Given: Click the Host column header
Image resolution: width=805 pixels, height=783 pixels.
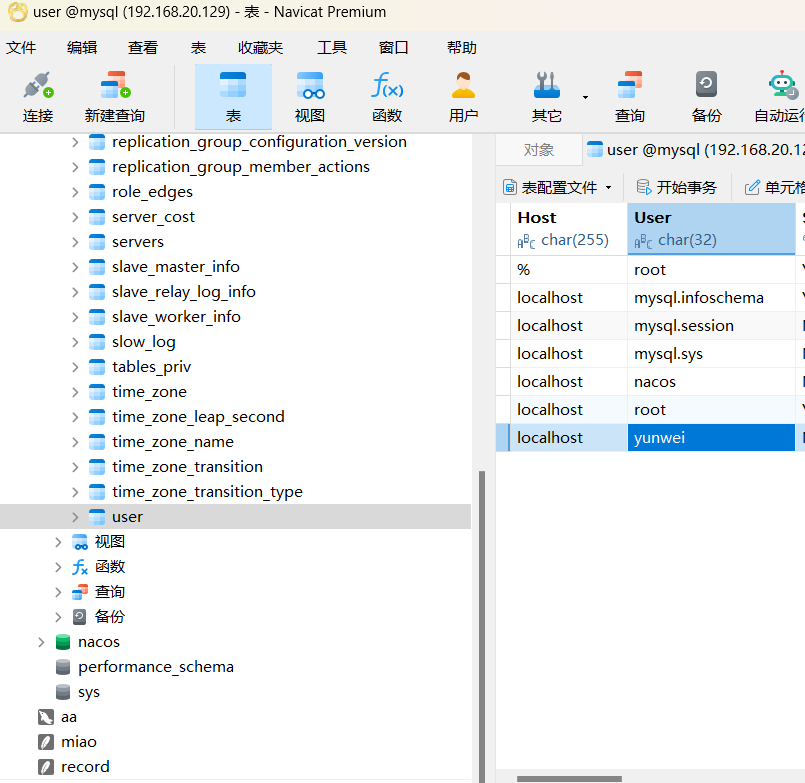Looking at the screenshot, I should (x=569, y=229).
